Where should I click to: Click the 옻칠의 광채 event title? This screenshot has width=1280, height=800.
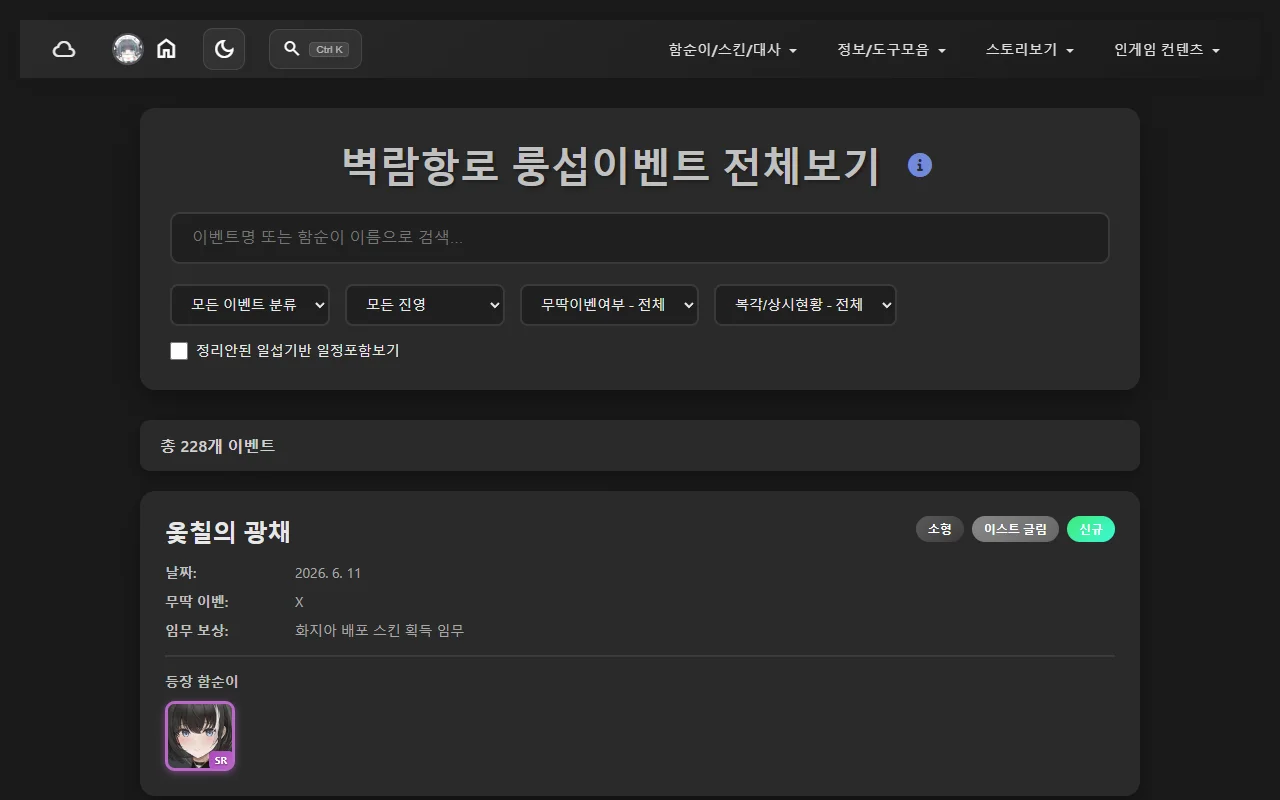point(228,532)
